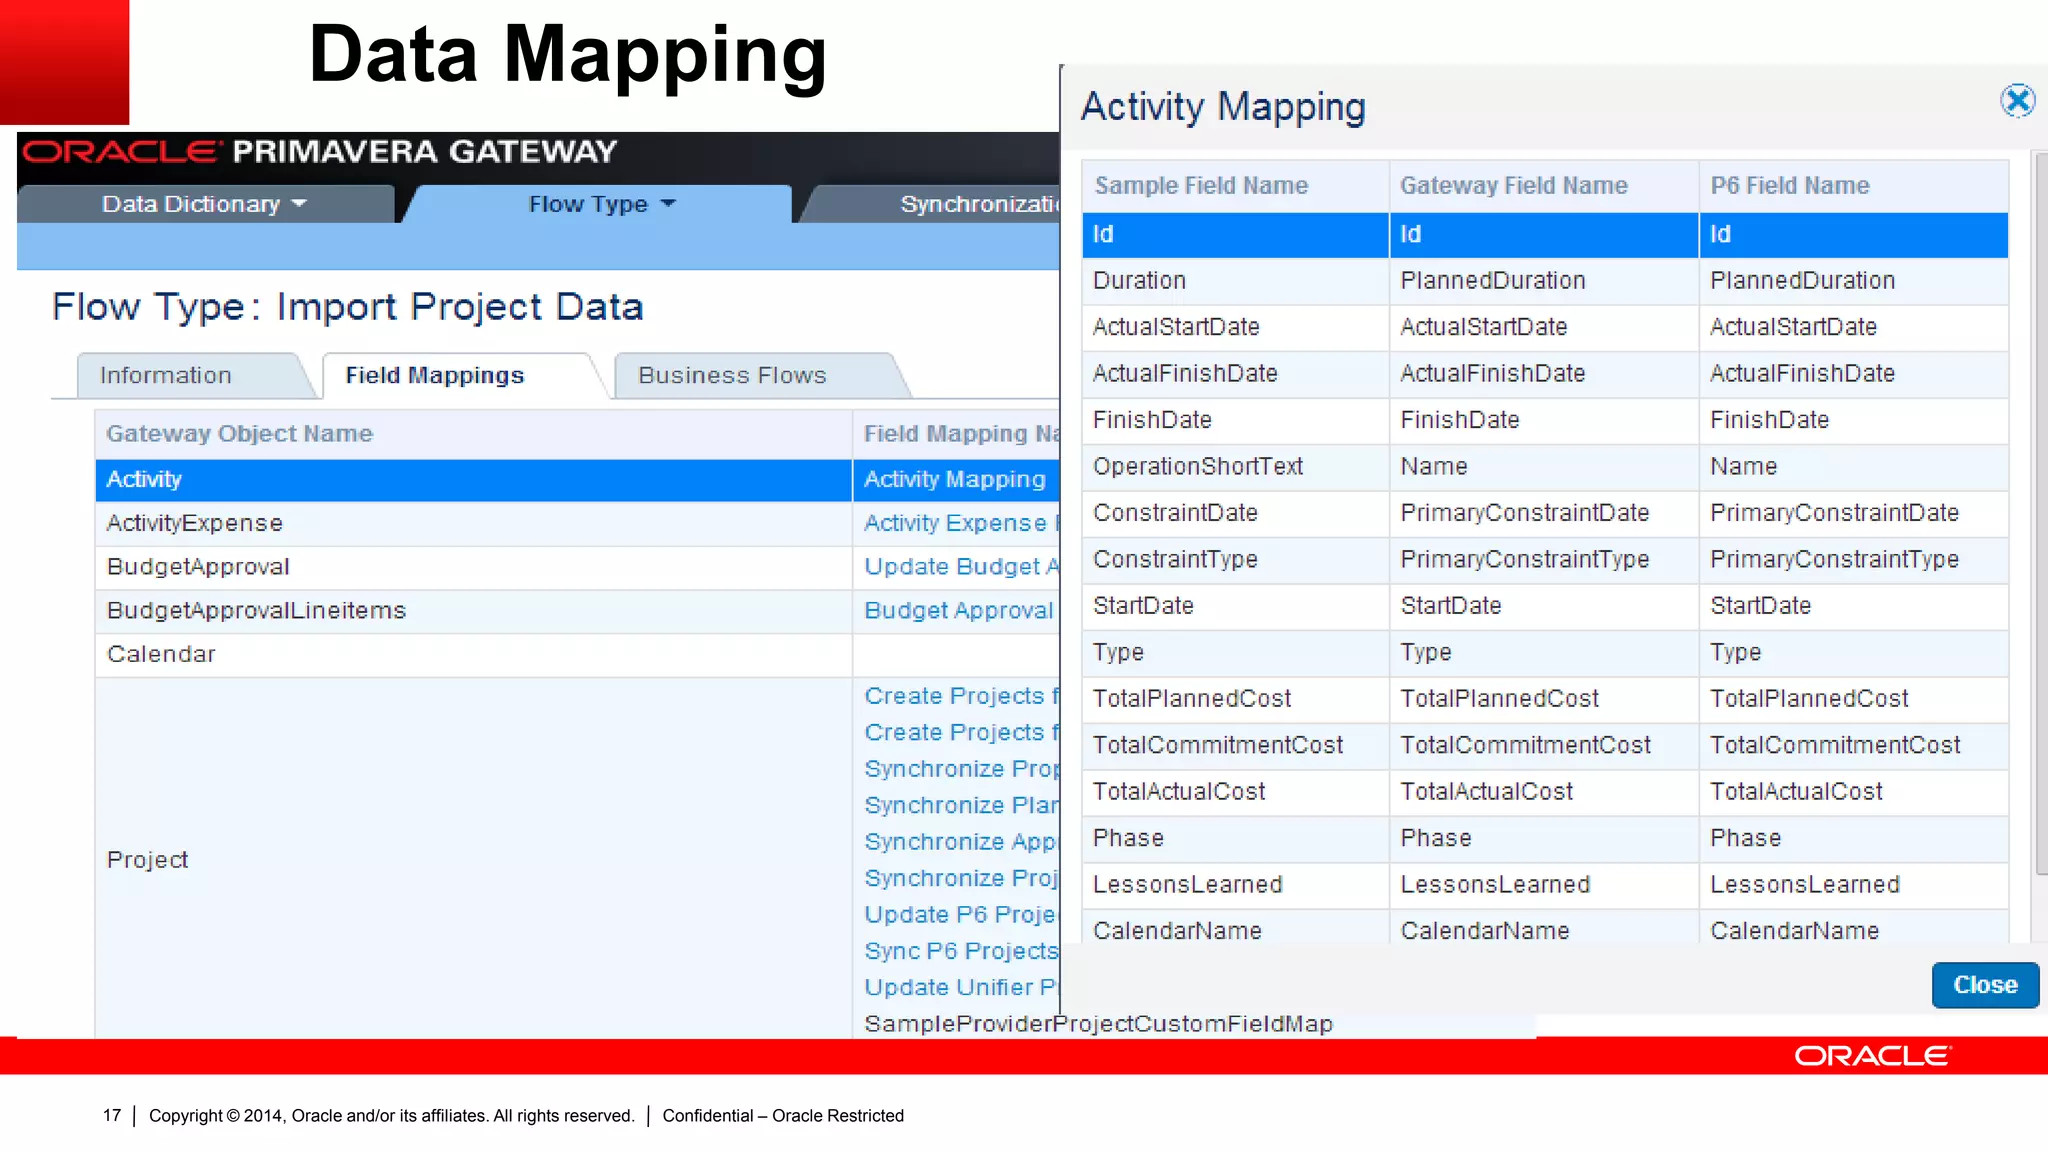Select the ConstraintType sample field cell
The width and height of the screenshot is (2048, 1152).
click(x=1235, y=560)
